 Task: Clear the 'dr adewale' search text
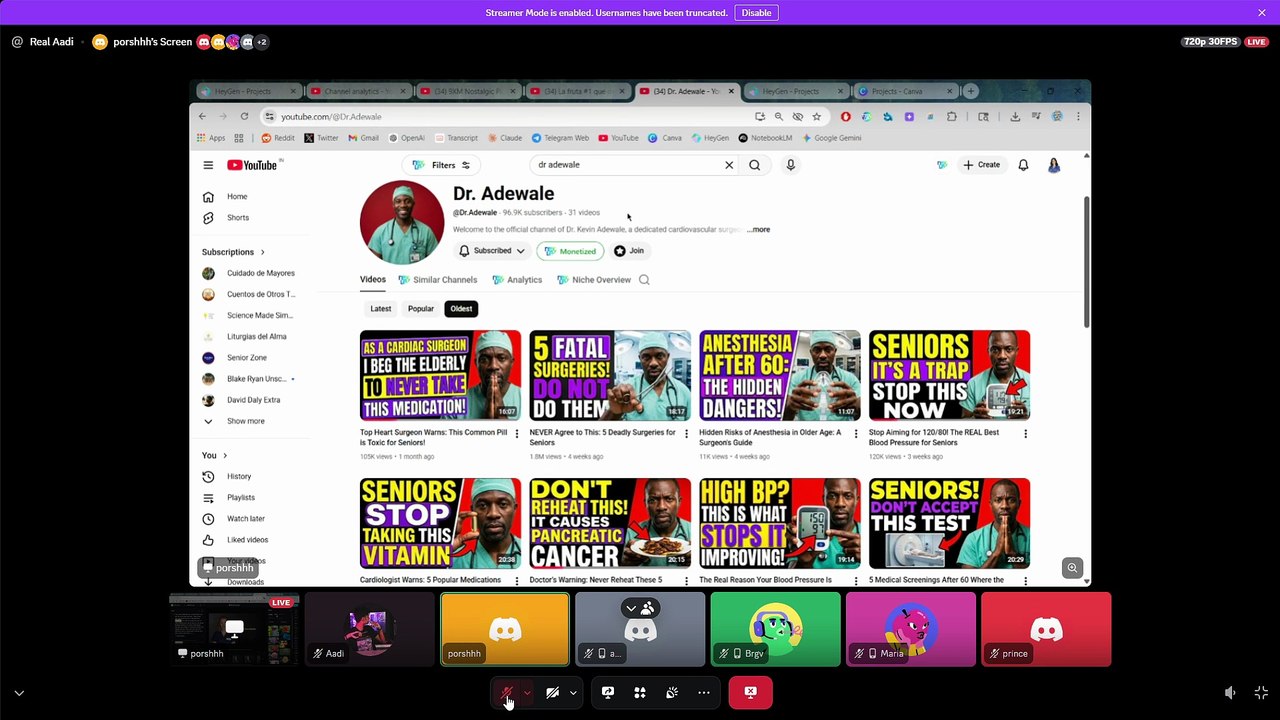729,165
